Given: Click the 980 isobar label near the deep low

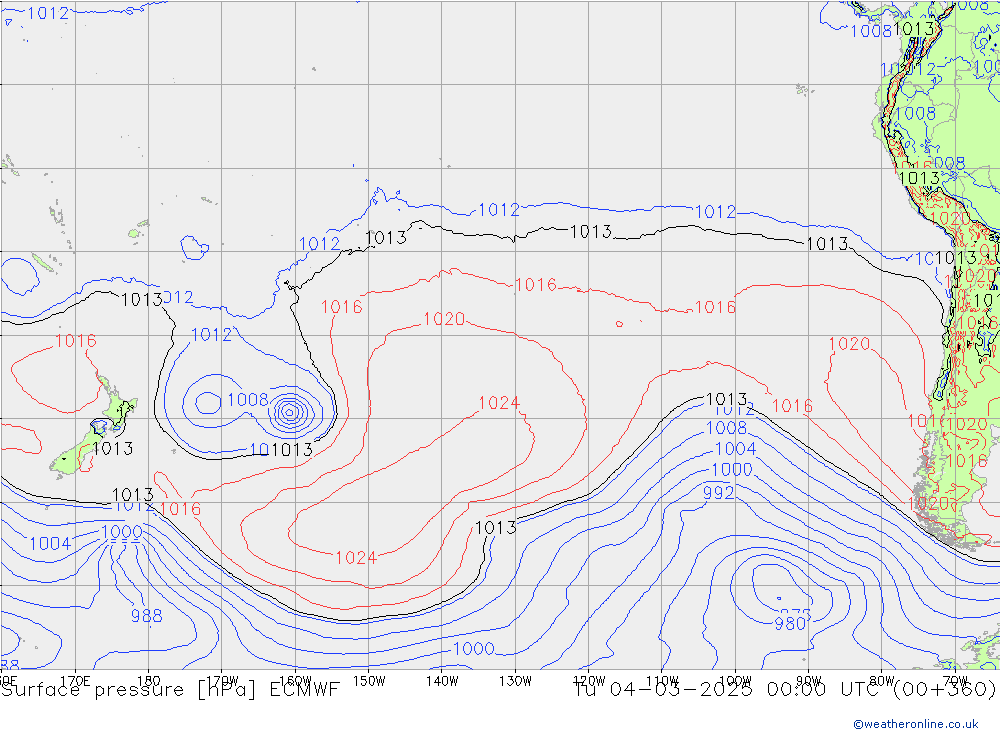Looking at the screenshot, I should click(790, 624).
